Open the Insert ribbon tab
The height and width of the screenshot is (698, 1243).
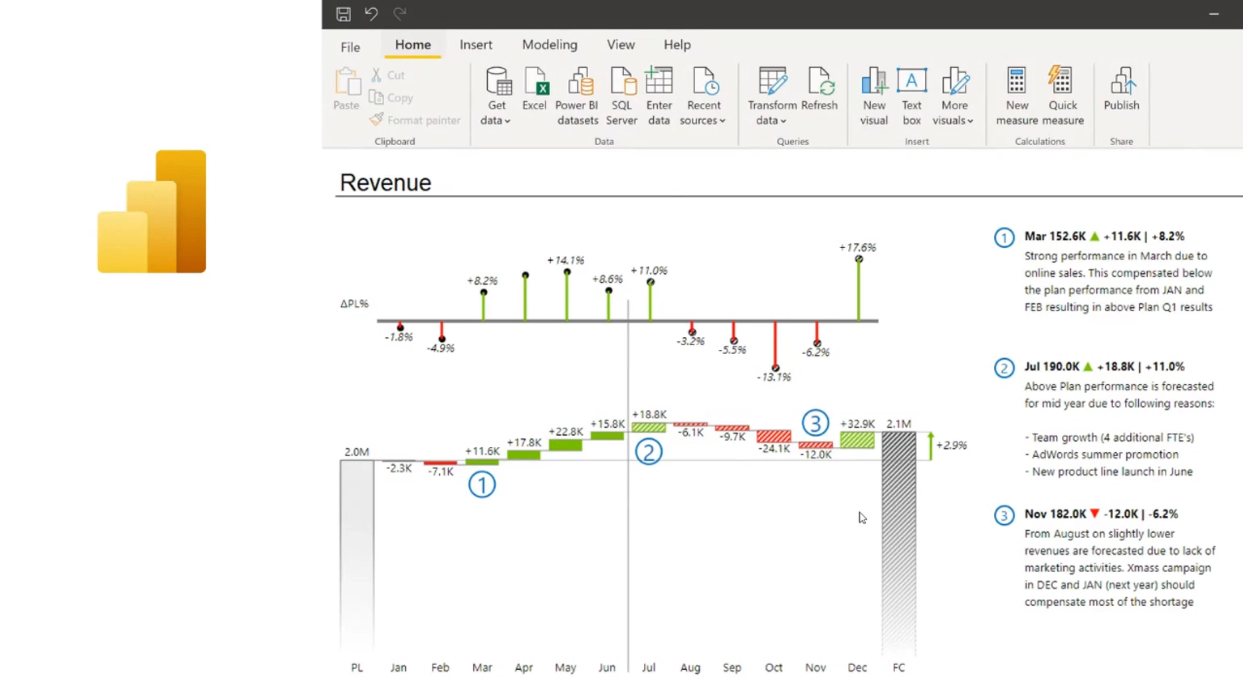(476, 45)
